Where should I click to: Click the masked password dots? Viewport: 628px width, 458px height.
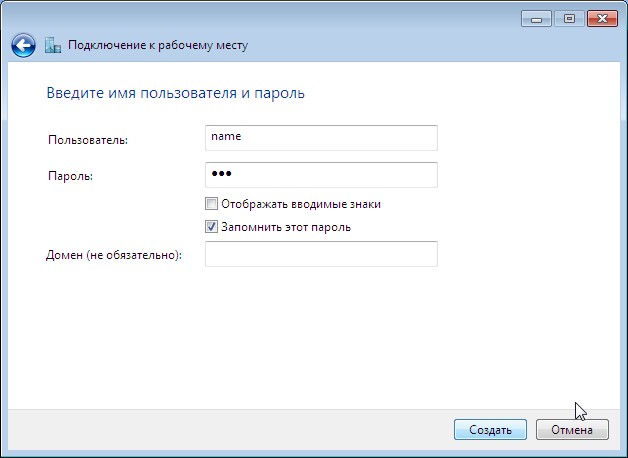coord(221,174)
